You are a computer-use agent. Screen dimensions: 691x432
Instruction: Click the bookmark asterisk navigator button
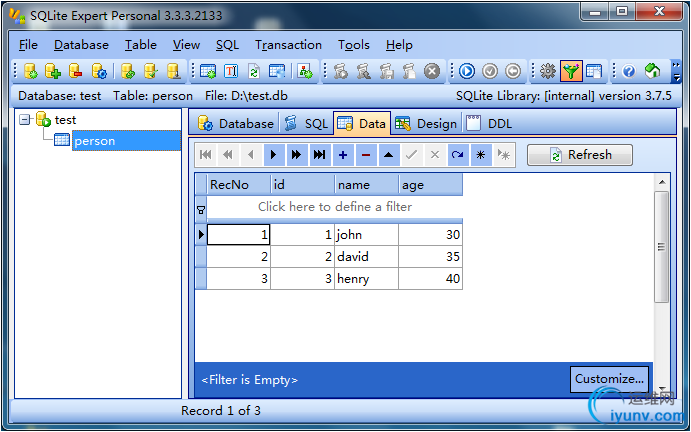[481, 155]
